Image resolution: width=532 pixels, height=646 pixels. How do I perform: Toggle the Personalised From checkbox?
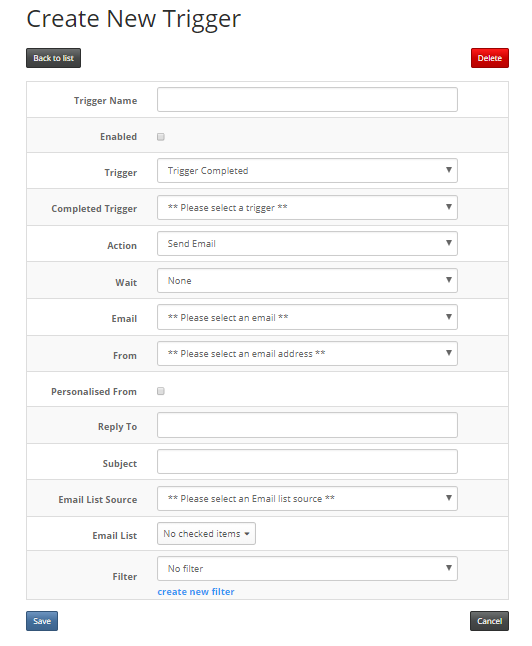161,391
